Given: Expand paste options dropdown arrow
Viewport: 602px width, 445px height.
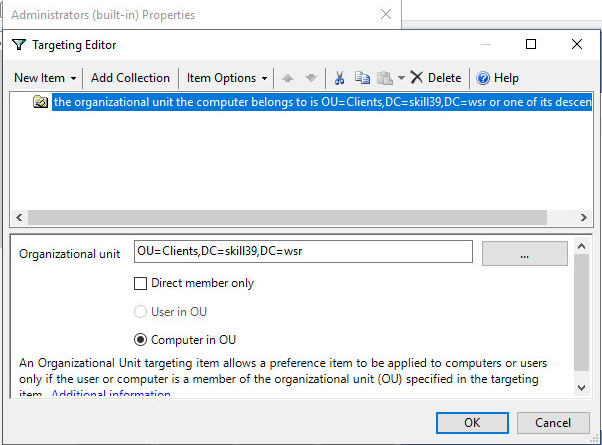Looking at the screenshot, I should [x=401, y=78].
